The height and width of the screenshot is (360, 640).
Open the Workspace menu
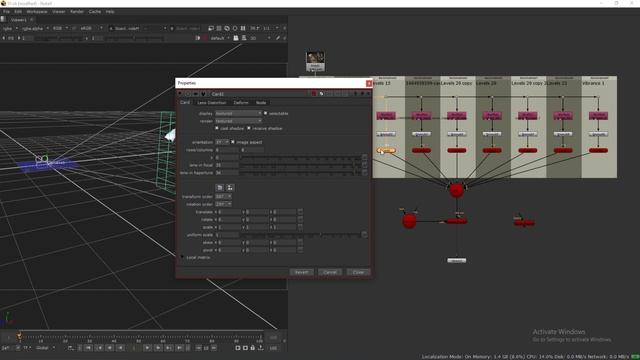coord(37,12)
